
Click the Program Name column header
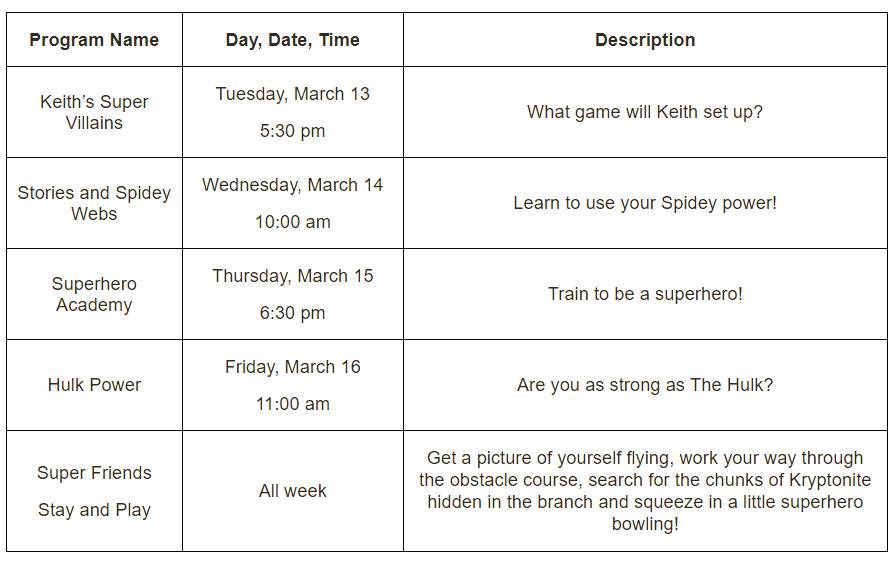coord(94,40)
